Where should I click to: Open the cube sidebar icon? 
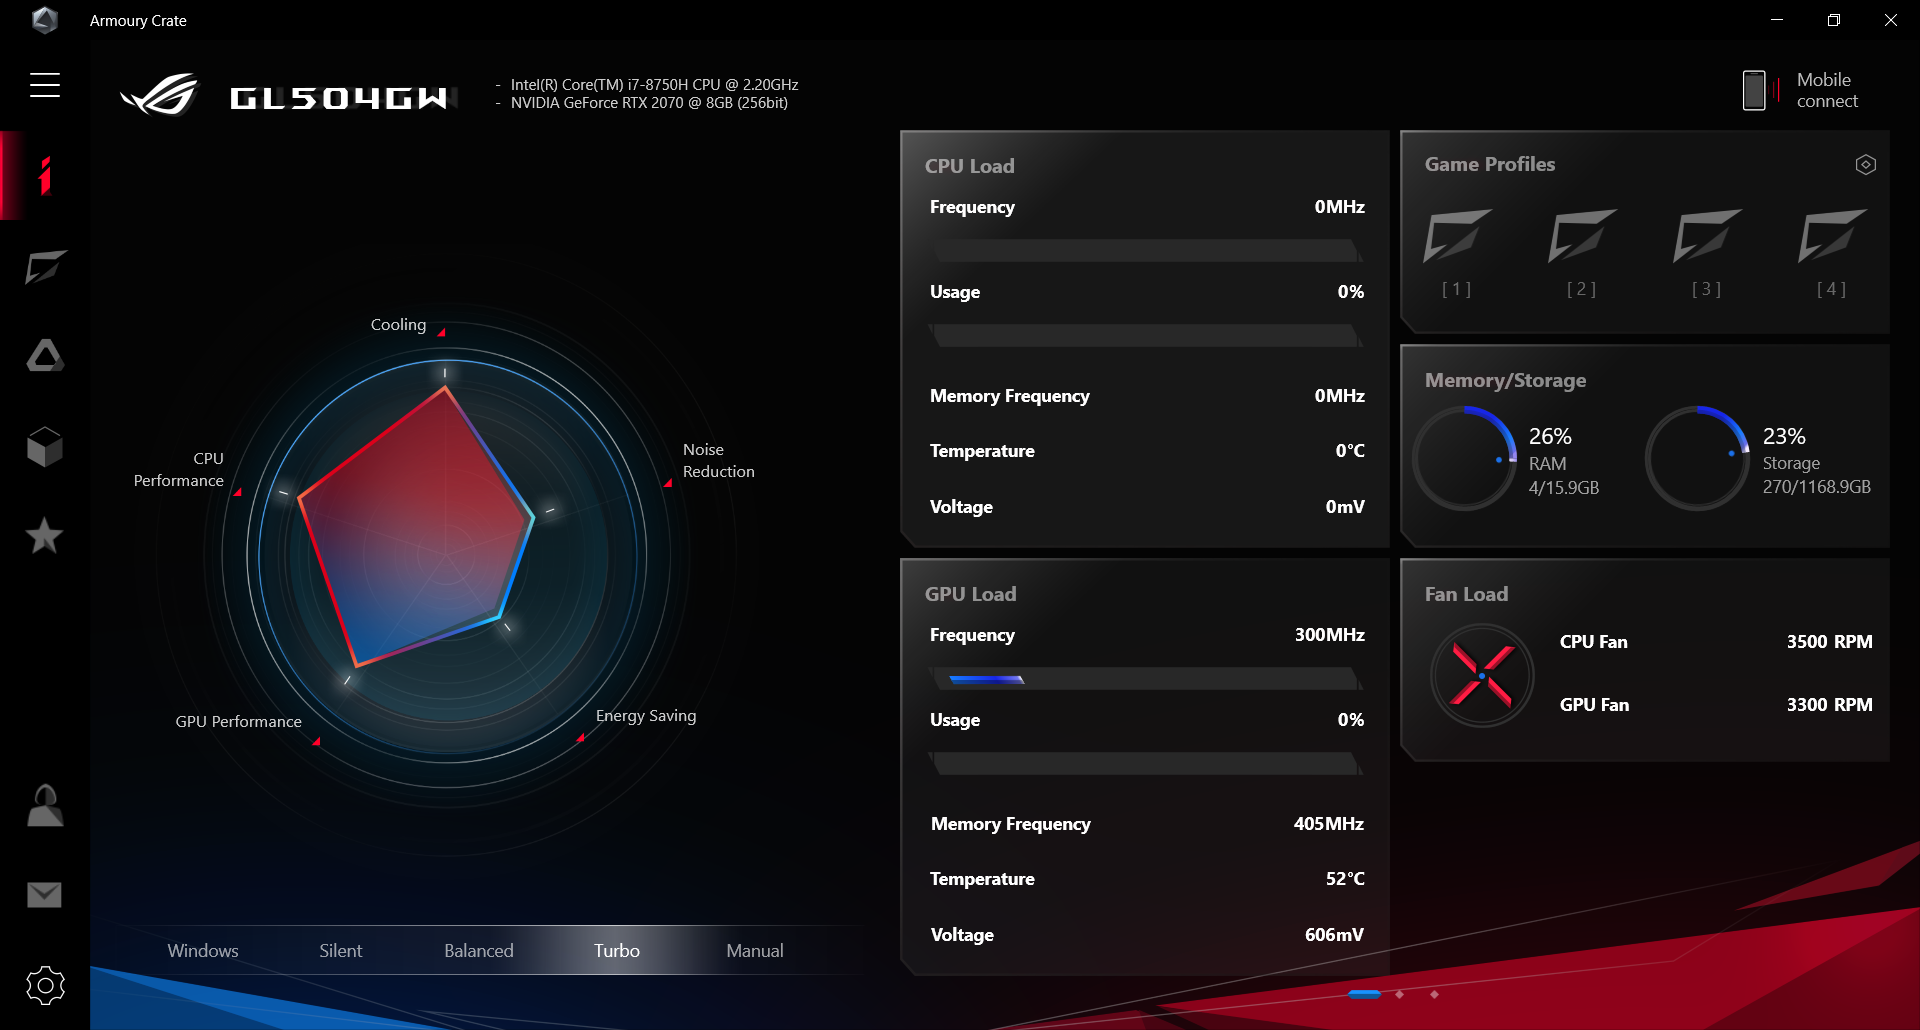click(x=45, y=447)
